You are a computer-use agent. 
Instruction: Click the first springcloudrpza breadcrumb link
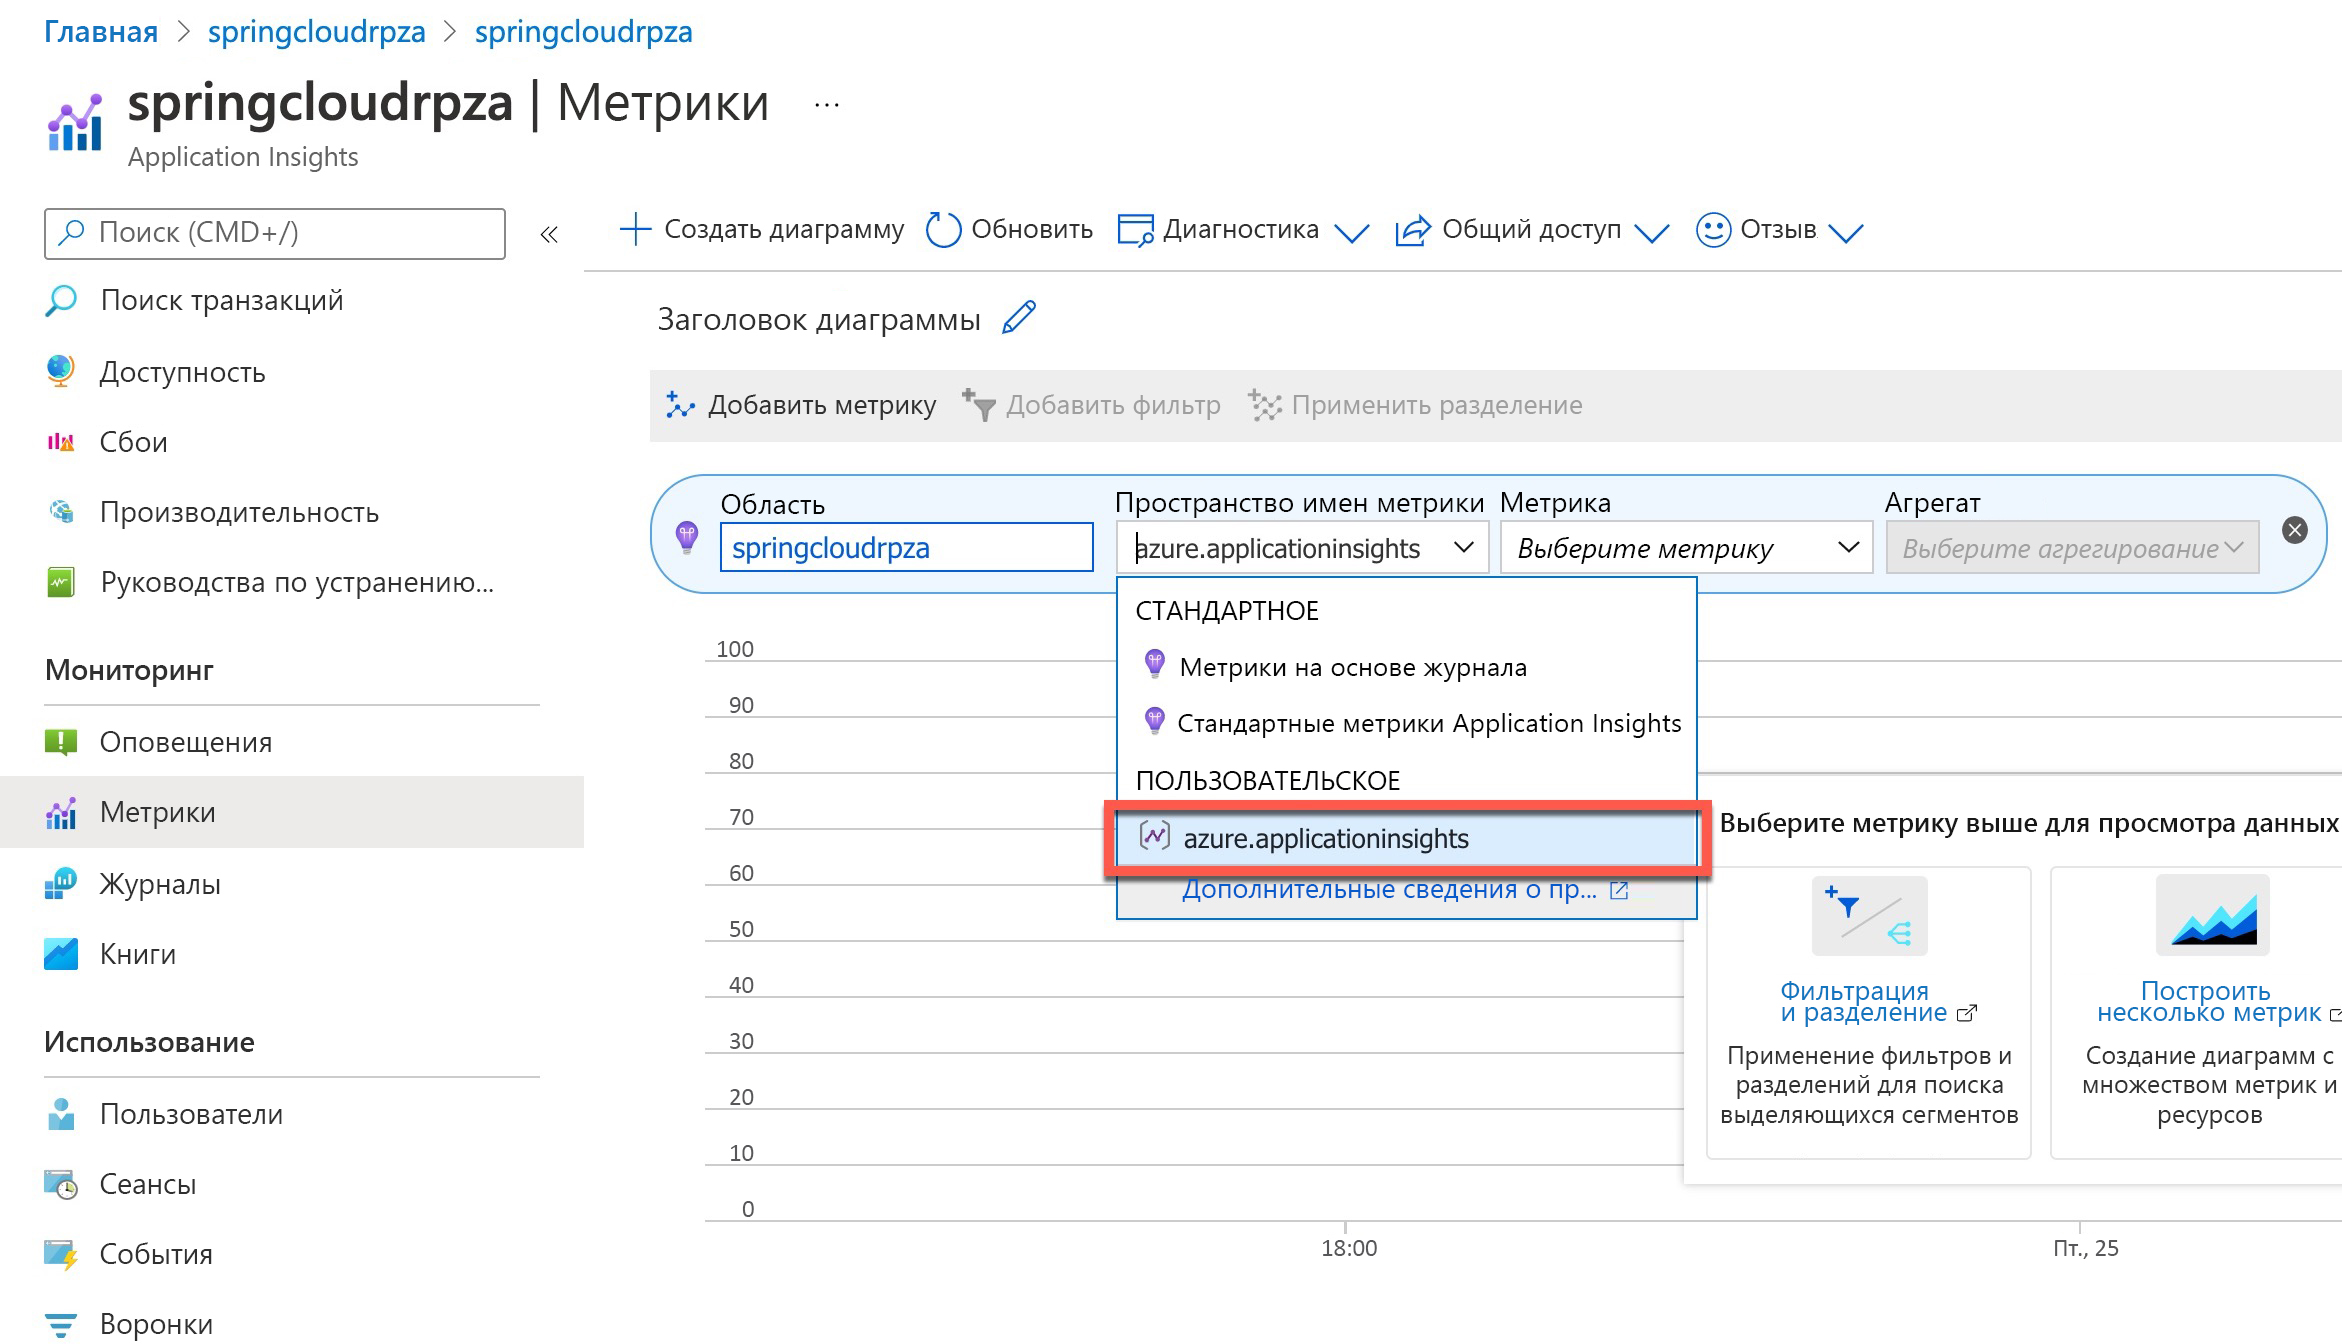(x=317, y=32)
